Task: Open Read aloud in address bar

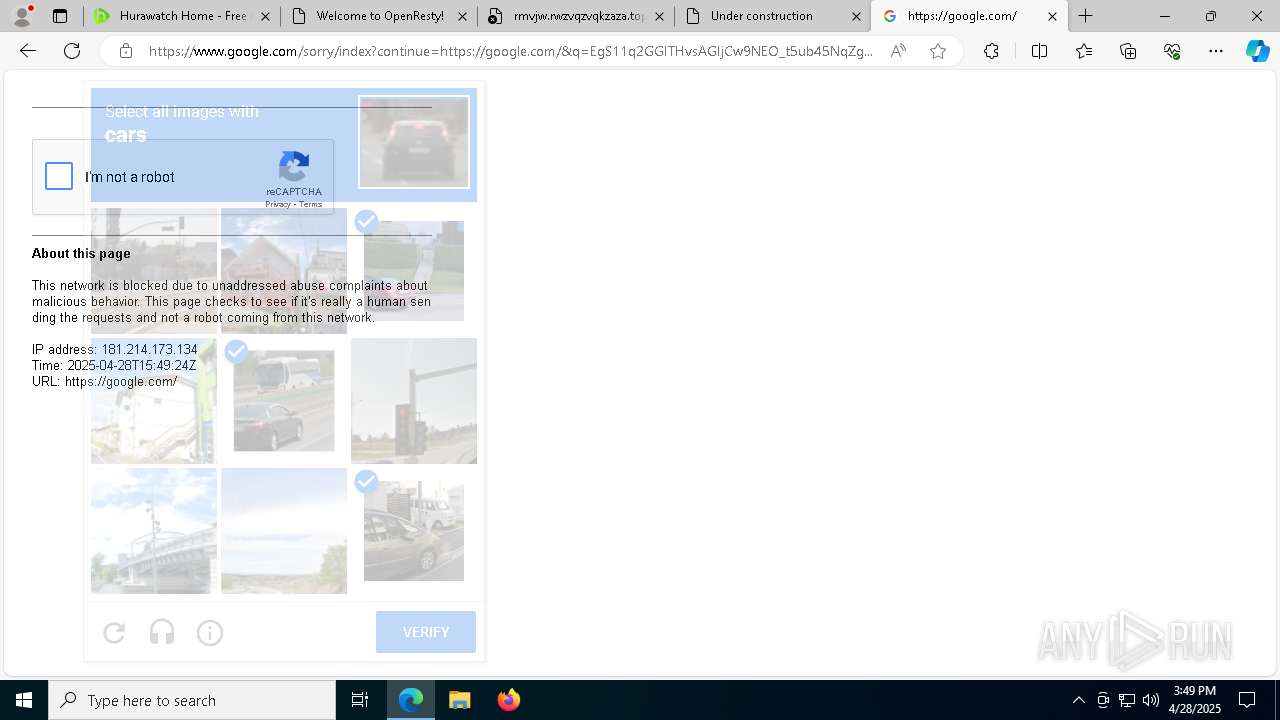Action: coord(898,51)
